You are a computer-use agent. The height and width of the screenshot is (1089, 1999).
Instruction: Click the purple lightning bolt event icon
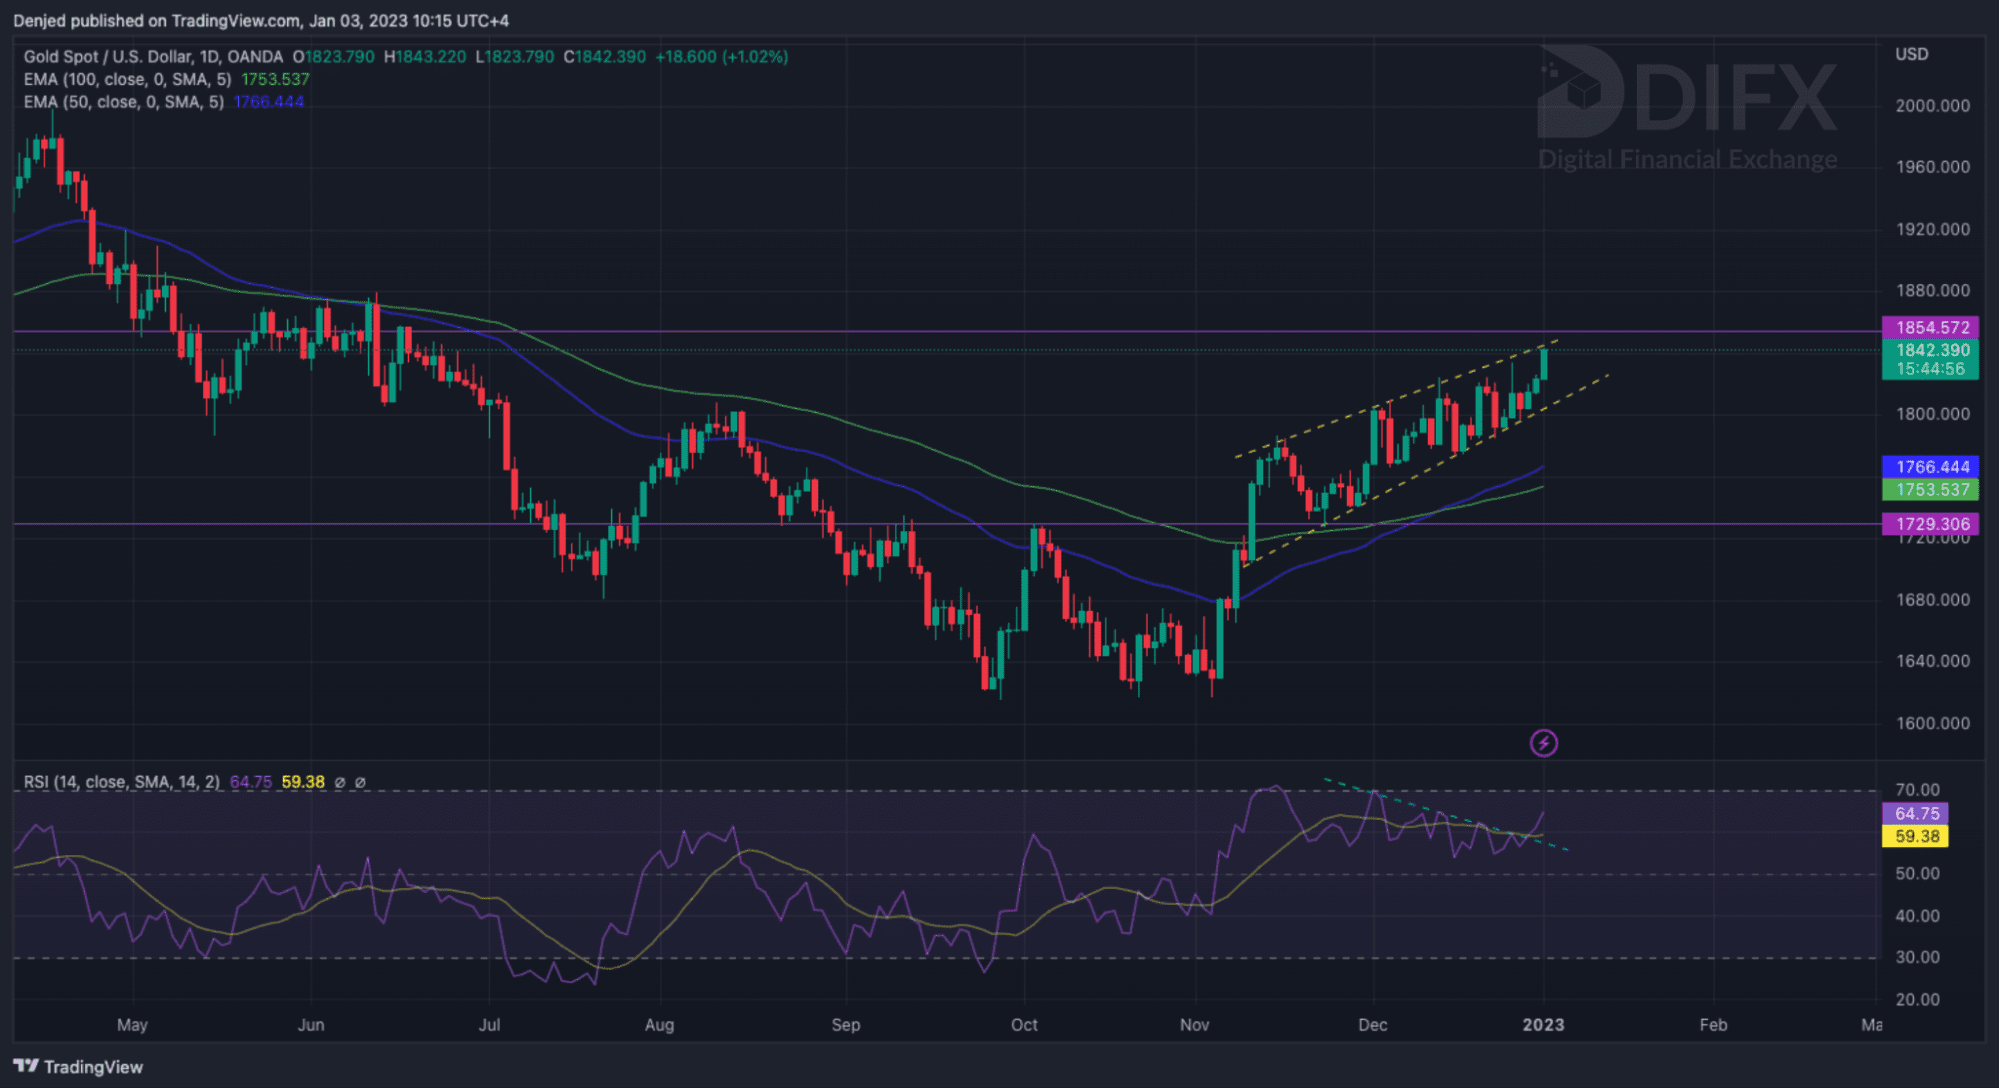coord(1543,743)
